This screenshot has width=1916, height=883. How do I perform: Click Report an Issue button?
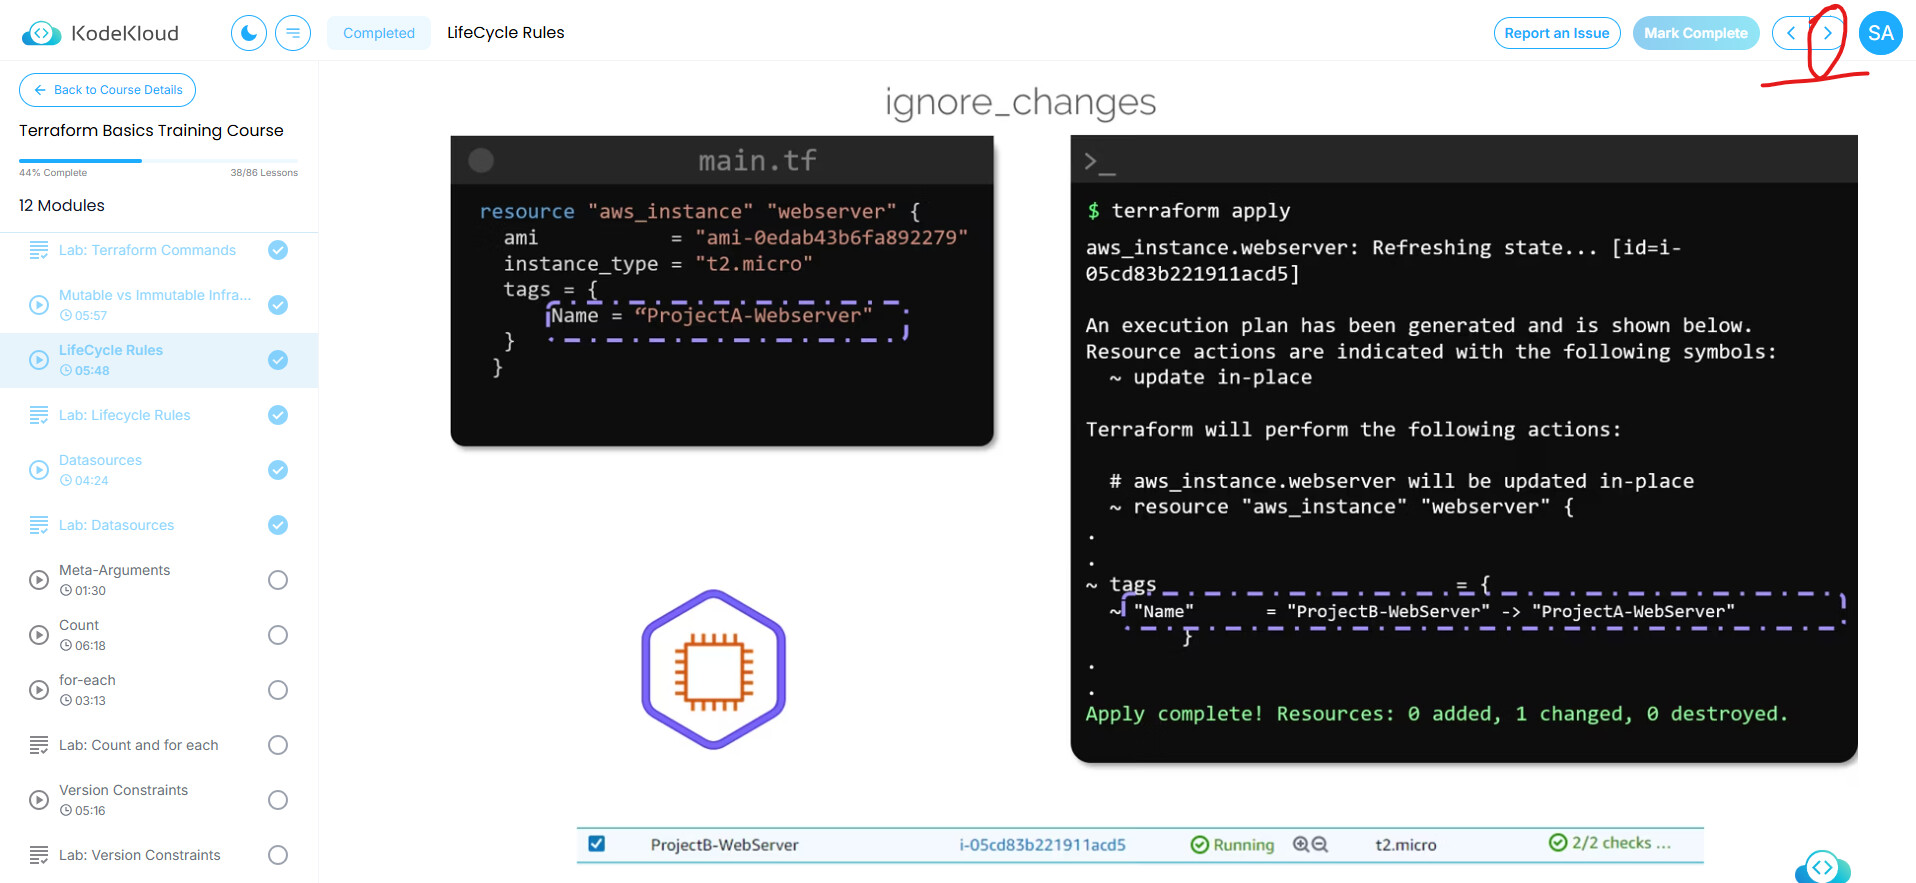1557,33
